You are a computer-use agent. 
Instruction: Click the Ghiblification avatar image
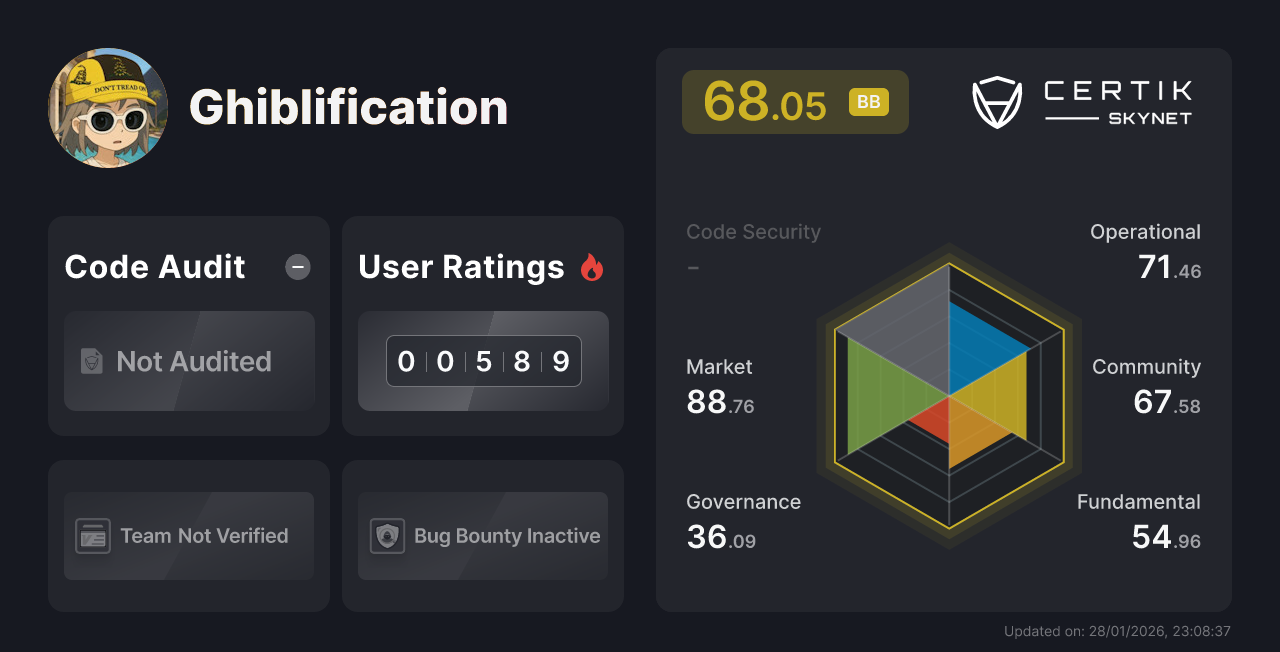coord(107,107)
